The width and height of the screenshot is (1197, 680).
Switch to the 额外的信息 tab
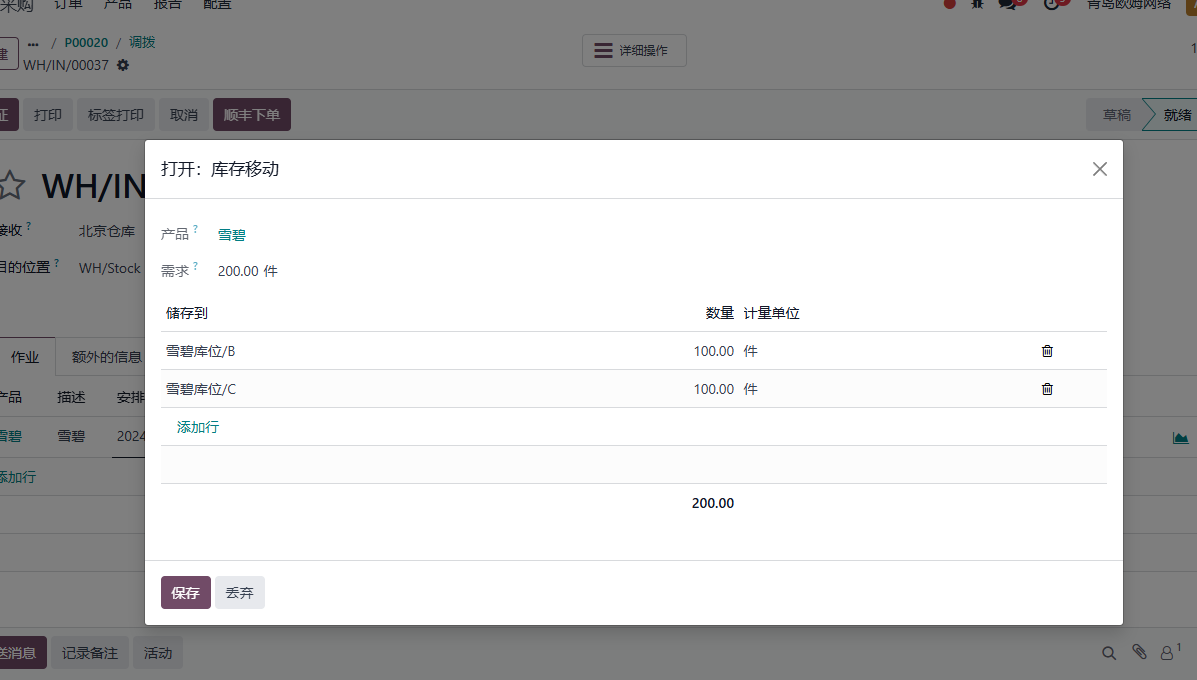click(106, 357)
